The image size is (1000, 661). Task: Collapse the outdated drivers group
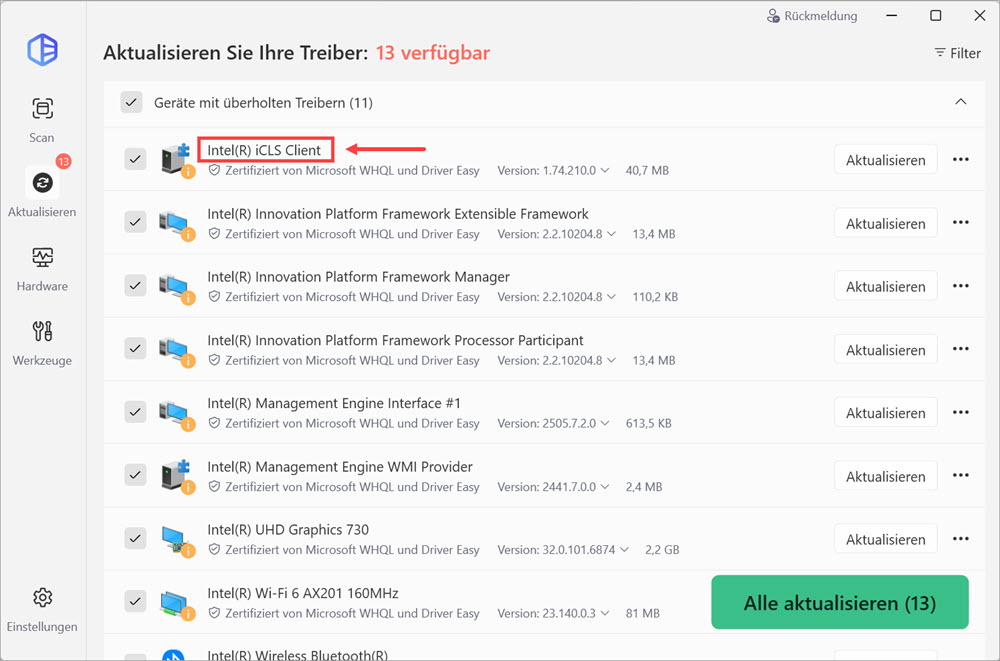[960, 102]
